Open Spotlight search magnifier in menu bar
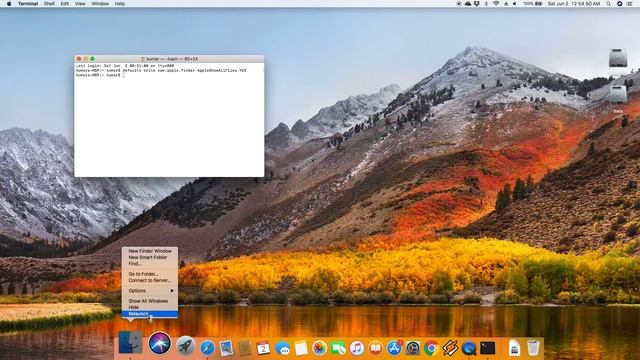The height and width of the screenshot is (360, 640). tap(608, 4)
